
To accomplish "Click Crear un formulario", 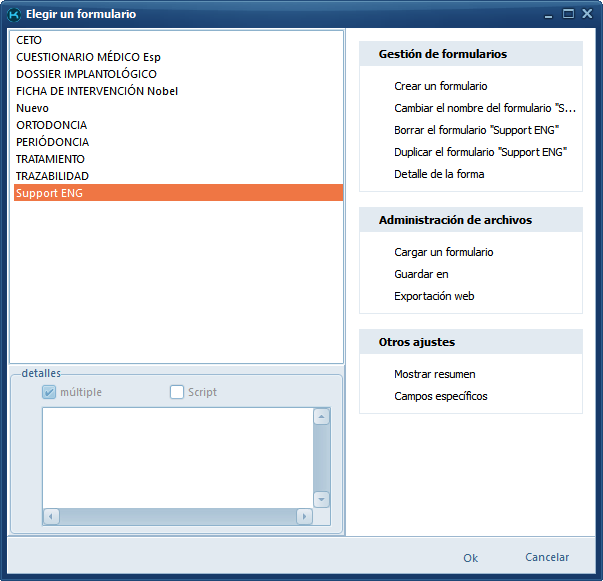I will [x=441, y=86].
